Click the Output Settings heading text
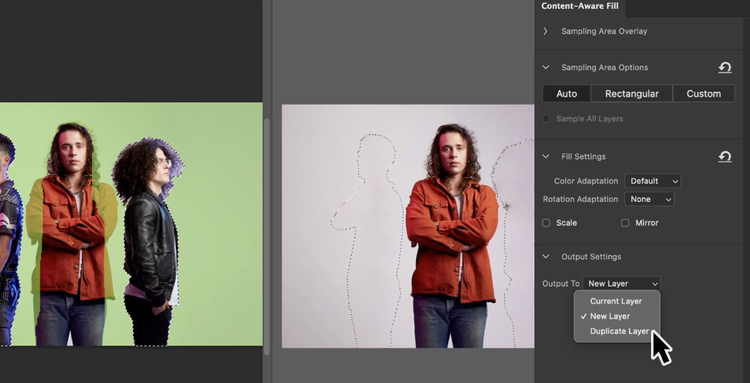Image resolution: width=750 pixels, height=383 pixels. point(591,257)
